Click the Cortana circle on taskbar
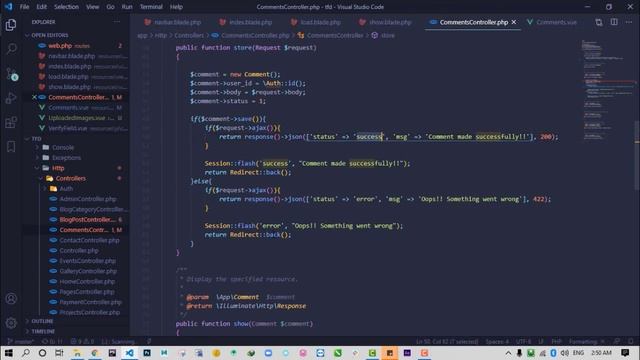Screen dimensions: 640x360 (42, 353)
